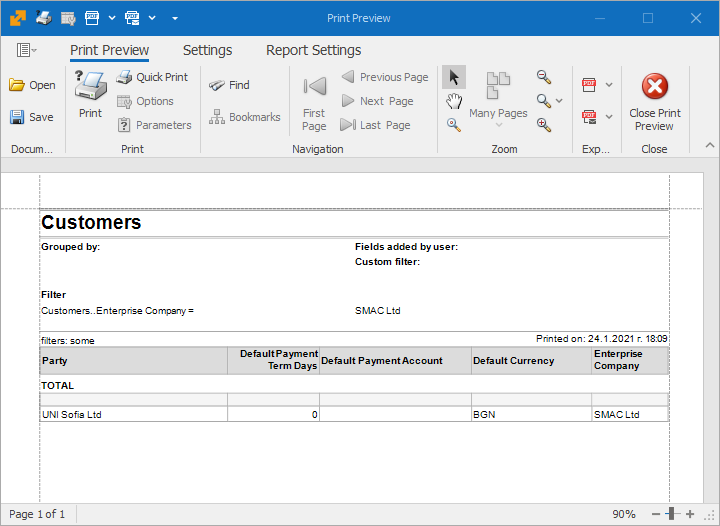Switch to the Report Settings tab

point(314,50)
